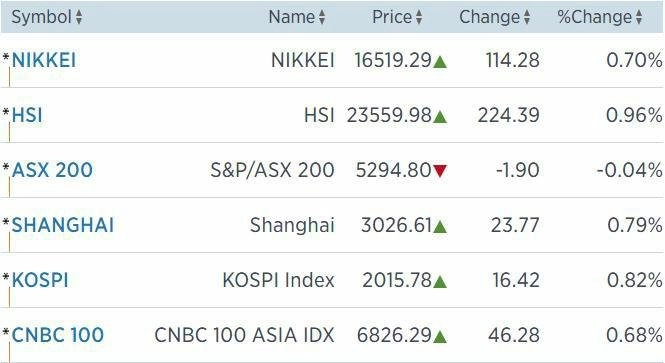The height and width of the screenshot is (363, 665).
Task: Click red down arrow beside ASX 200 price
Action: coord(440,171)
